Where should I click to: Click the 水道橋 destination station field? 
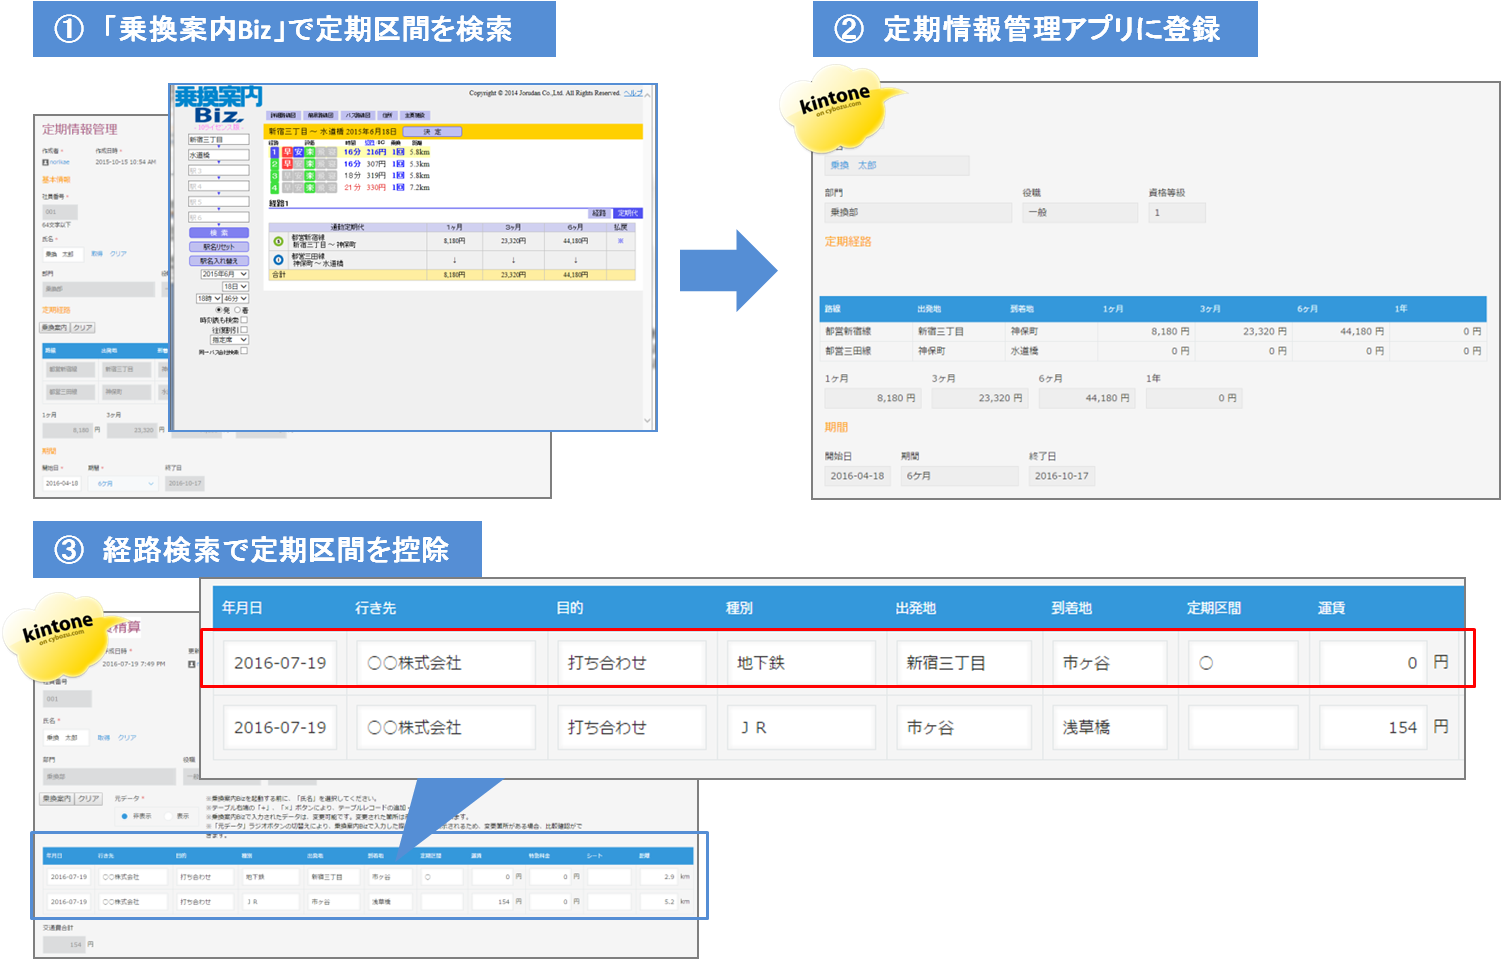(x=219, y=155)
